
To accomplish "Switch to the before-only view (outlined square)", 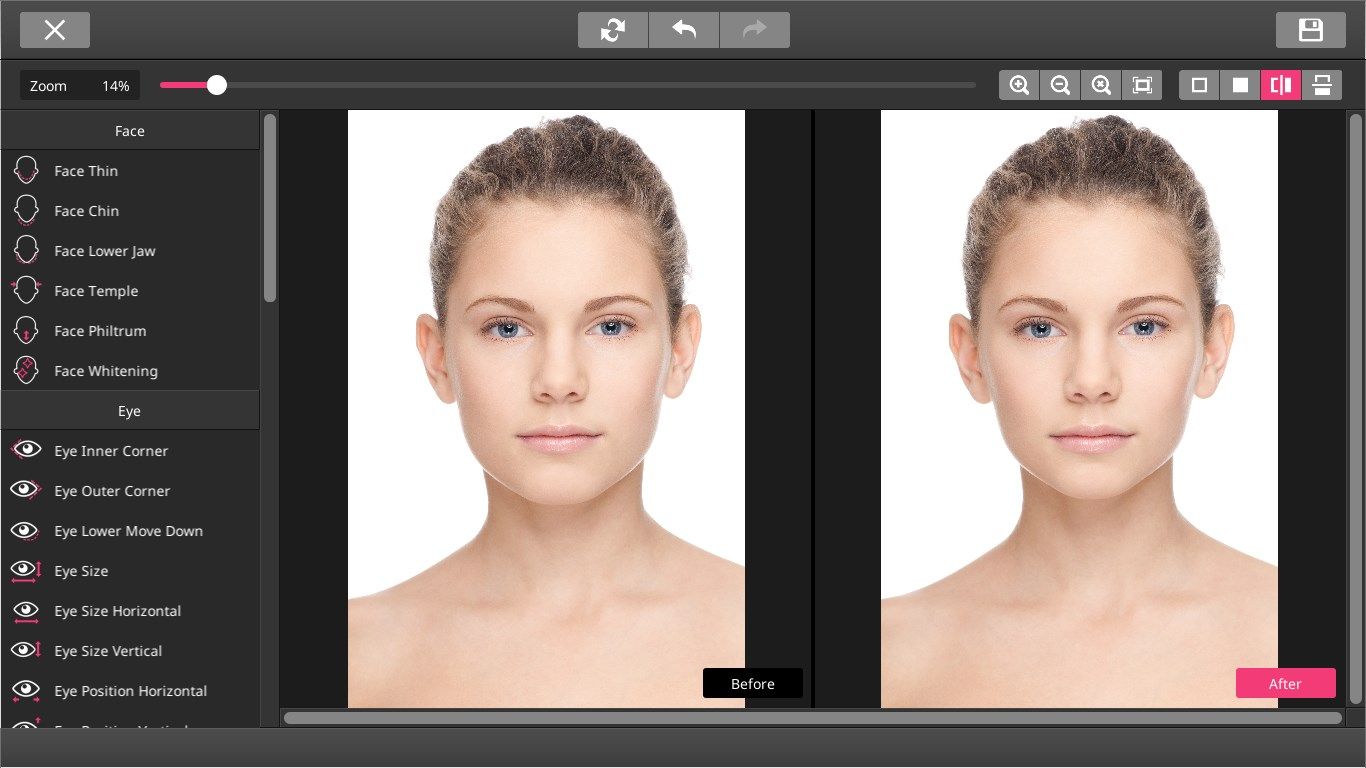I will coord(1199,85).
